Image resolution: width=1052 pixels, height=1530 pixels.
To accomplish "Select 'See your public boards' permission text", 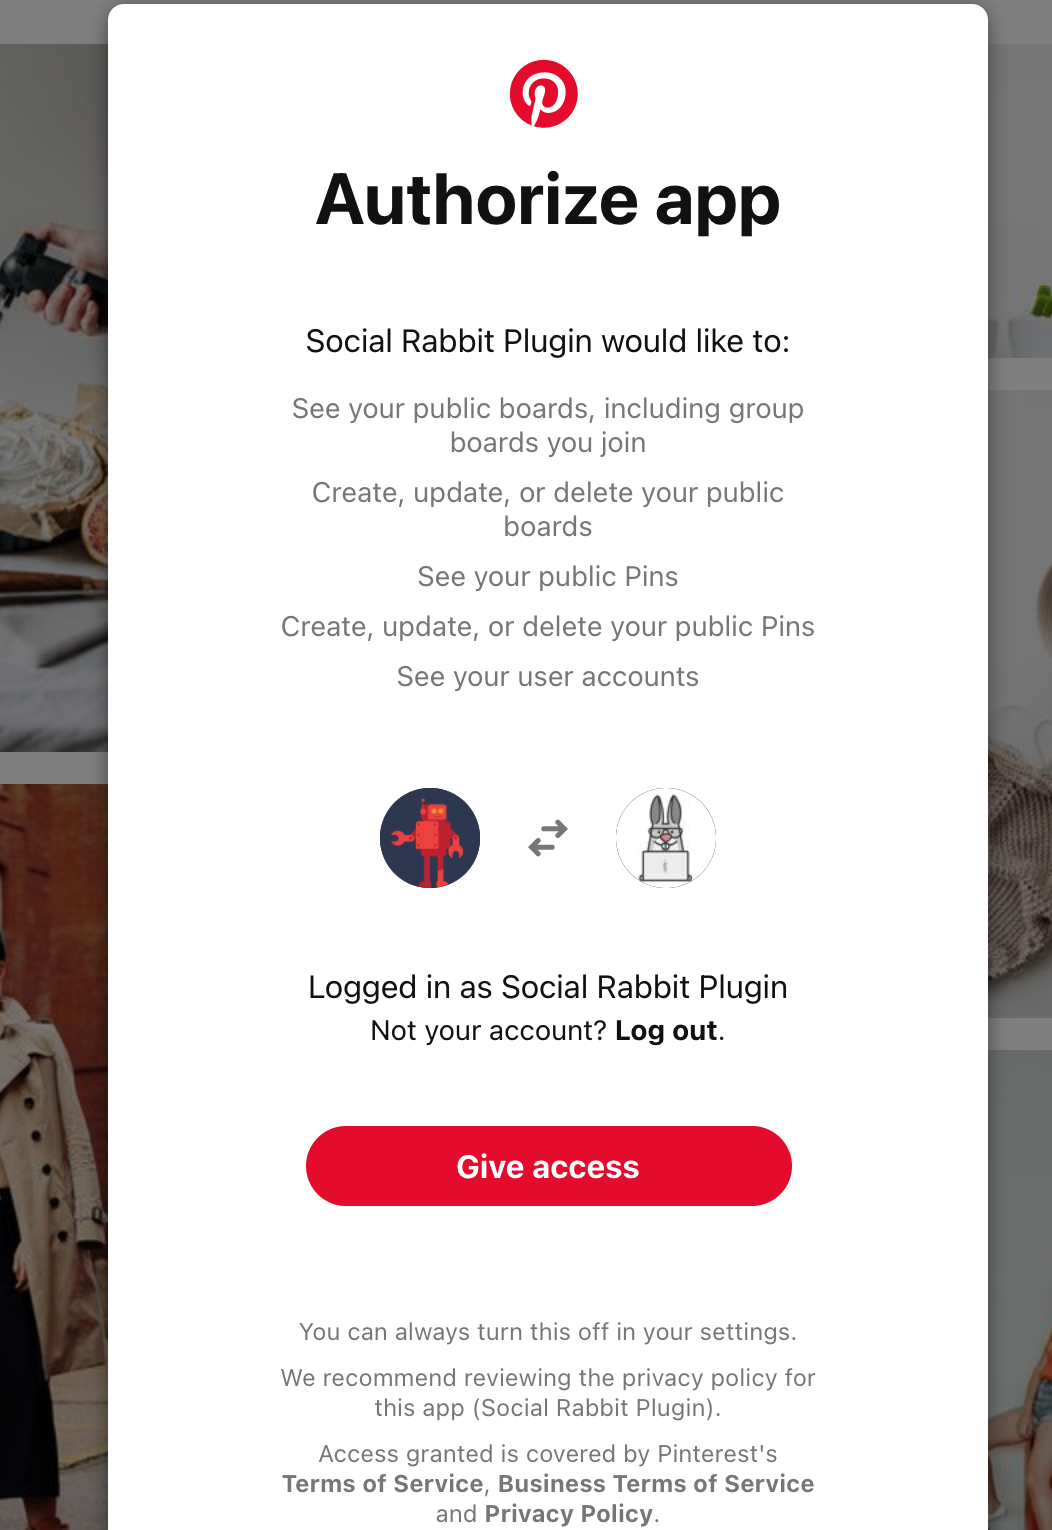I will coord(548,425).
